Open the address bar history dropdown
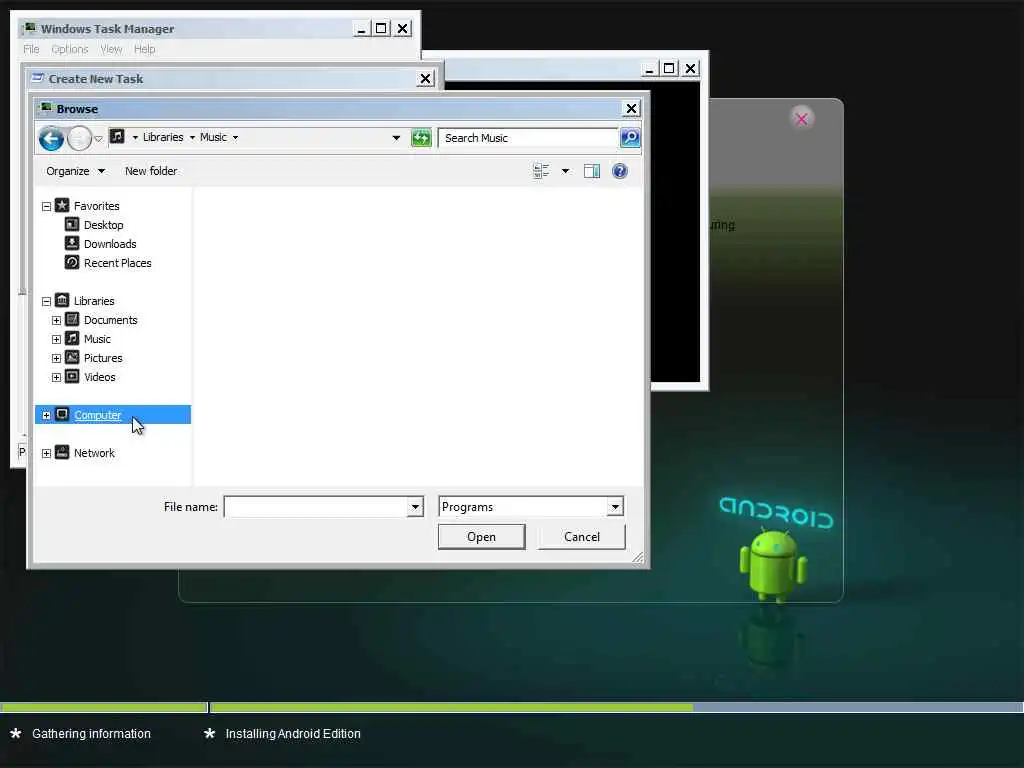 (x=396, y=138)
